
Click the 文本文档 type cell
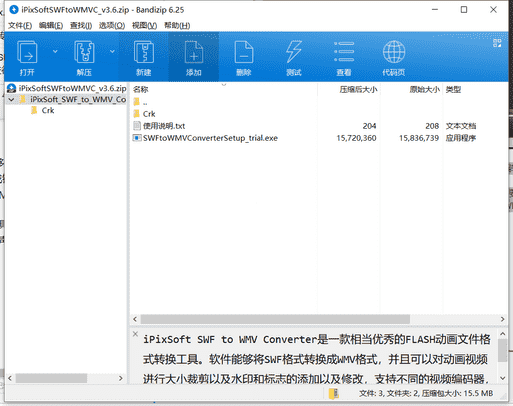[461, 126]
